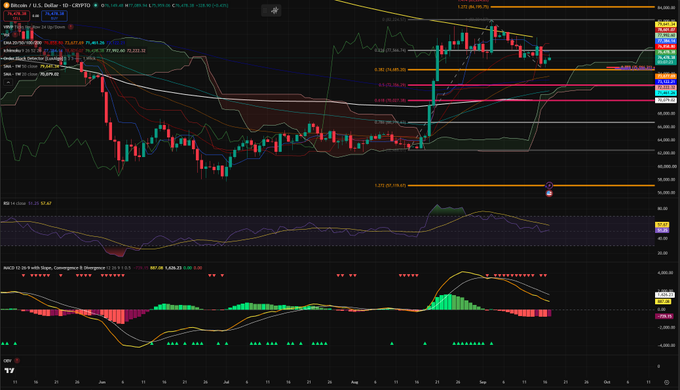Click MACD 1,626.23 white value label
Viewport: 680px width, 390px height.
click(664, 295)
